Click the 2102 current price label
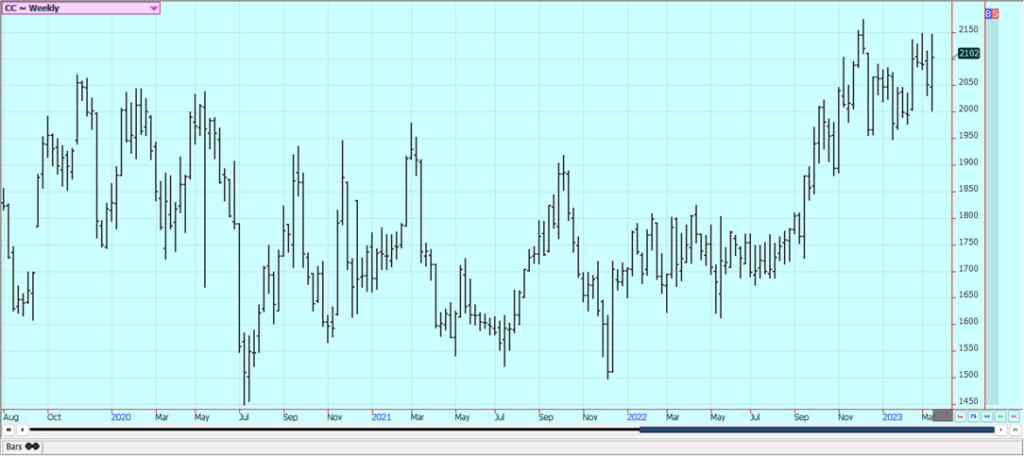This screenshot has width=1024, height=456. coord(968,54)
